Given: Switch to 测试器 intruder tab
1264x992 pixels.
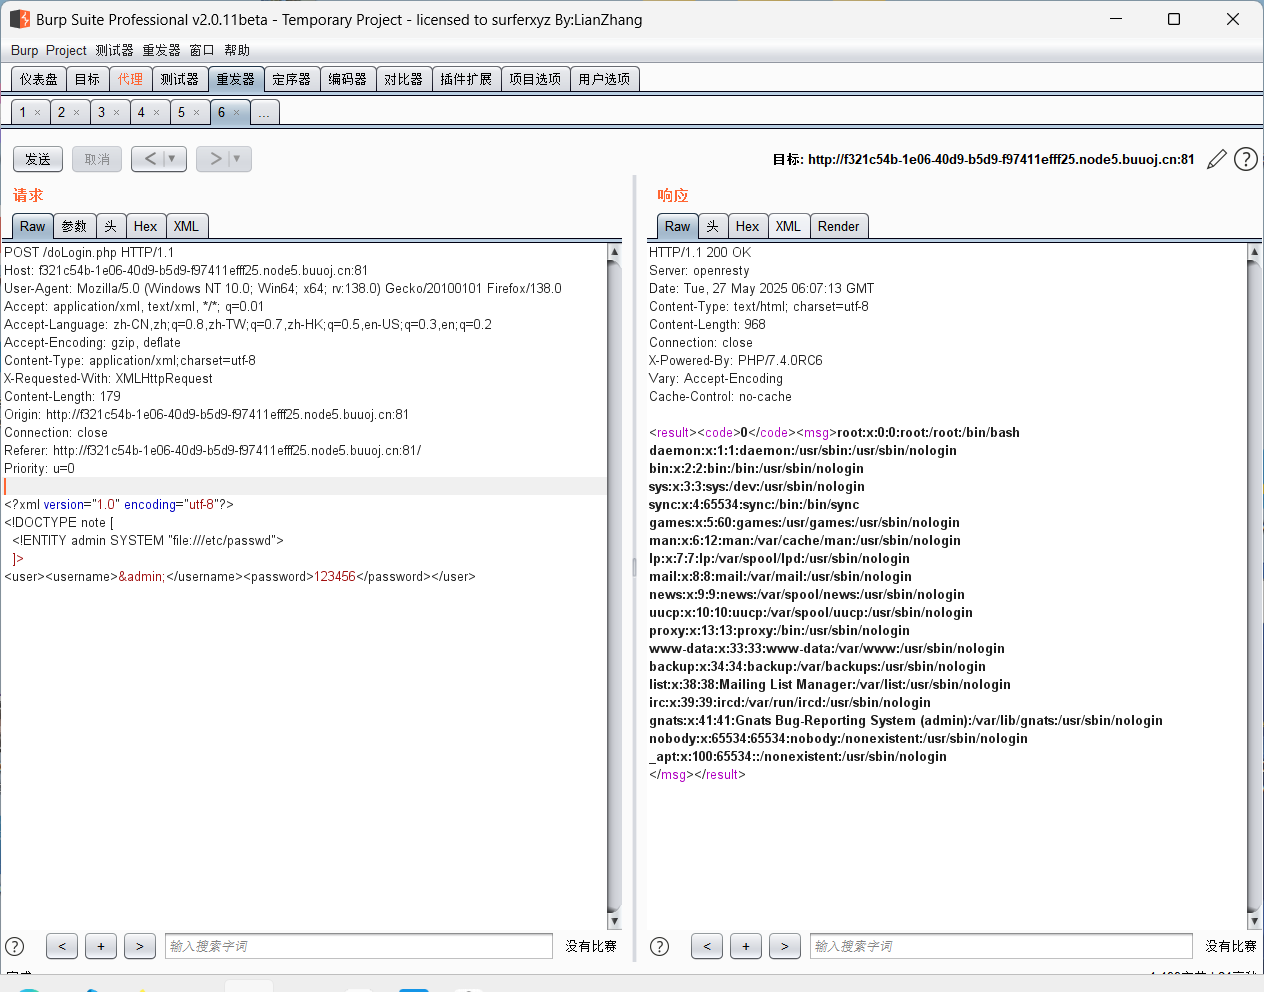Looking at the screenshot, I should pos(180,79).
